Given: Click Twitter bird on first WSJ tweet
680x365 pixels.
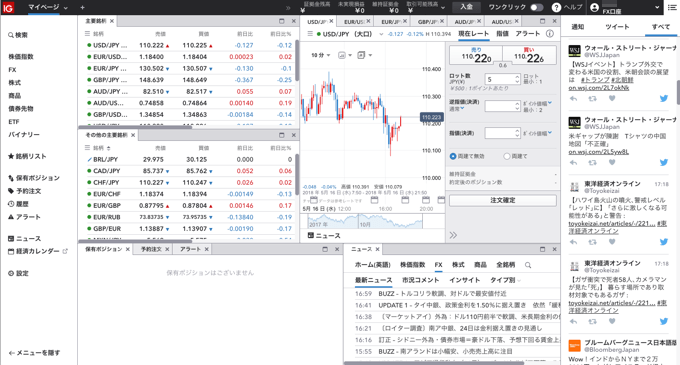Looking at the screenshot, I should [664, 98].
